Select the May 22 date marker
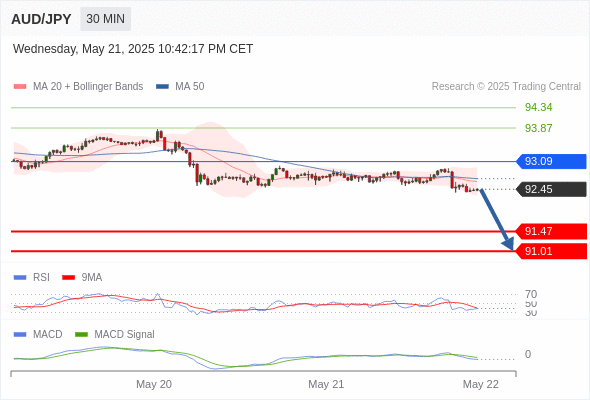The image size is (590, 400). 481,384
